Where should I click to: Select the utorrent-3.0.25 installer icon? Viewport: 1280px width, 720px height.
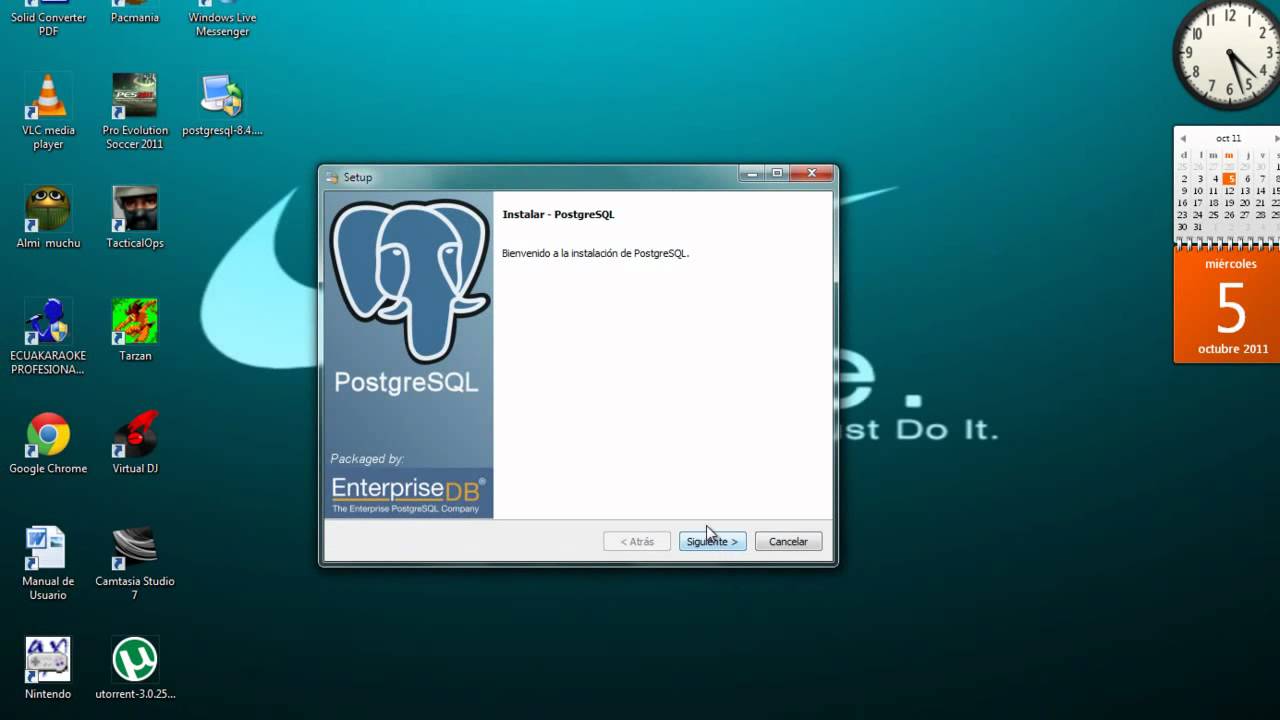(135, 668)
